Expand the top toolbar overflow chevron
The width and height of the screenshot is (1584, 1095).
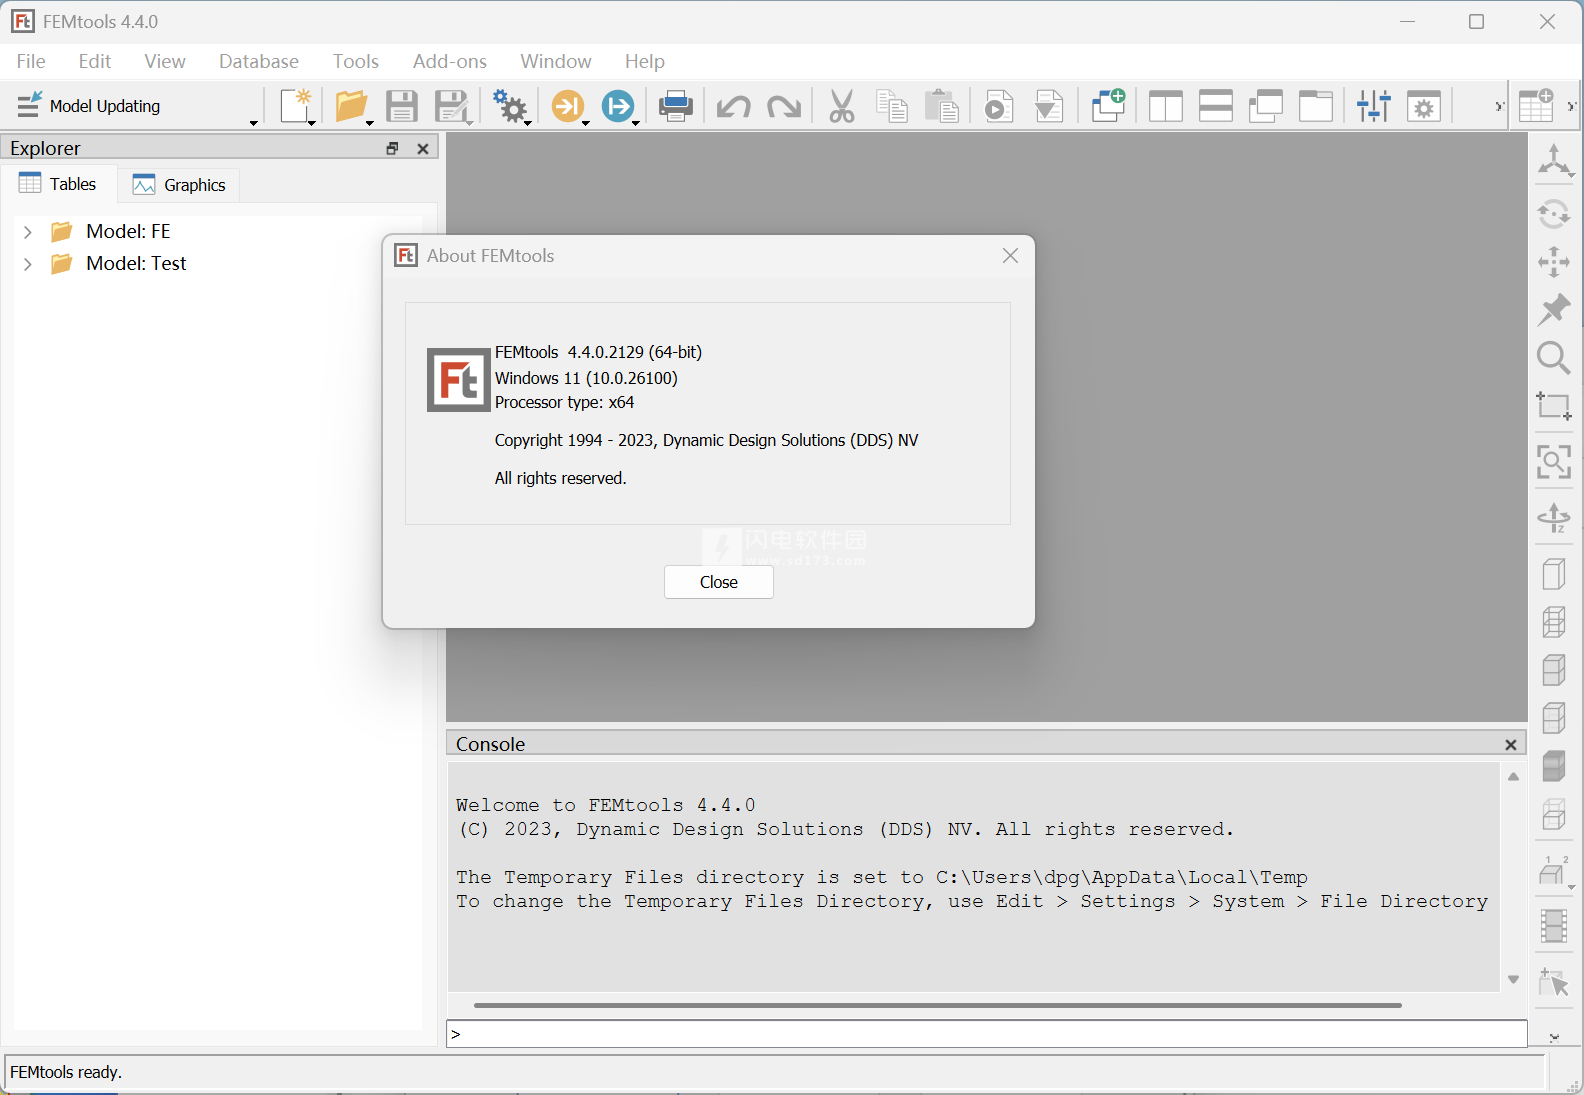tap(1499, 106)
